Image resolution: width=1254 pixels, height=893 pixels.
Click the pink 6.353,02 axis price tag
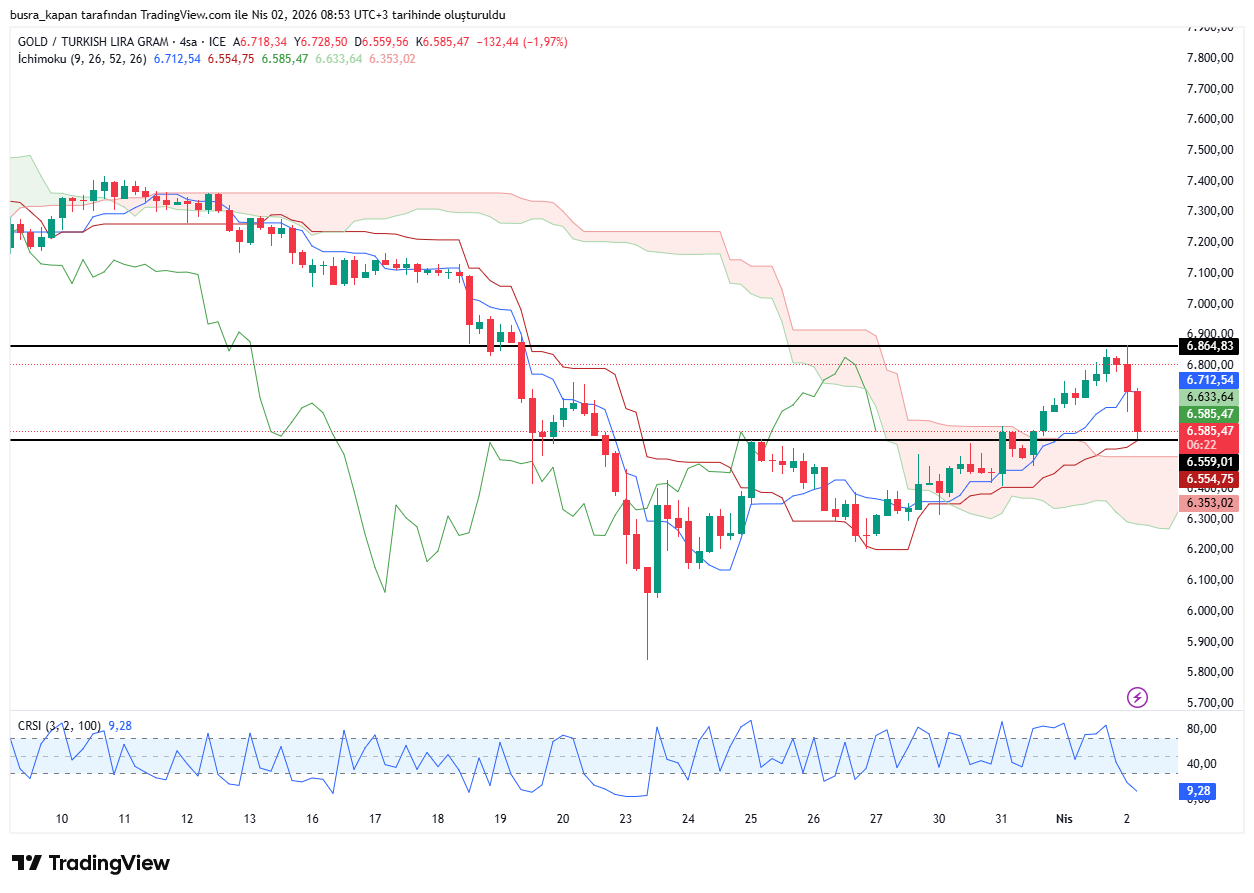pyautogui.click(x=1210, y=503)
